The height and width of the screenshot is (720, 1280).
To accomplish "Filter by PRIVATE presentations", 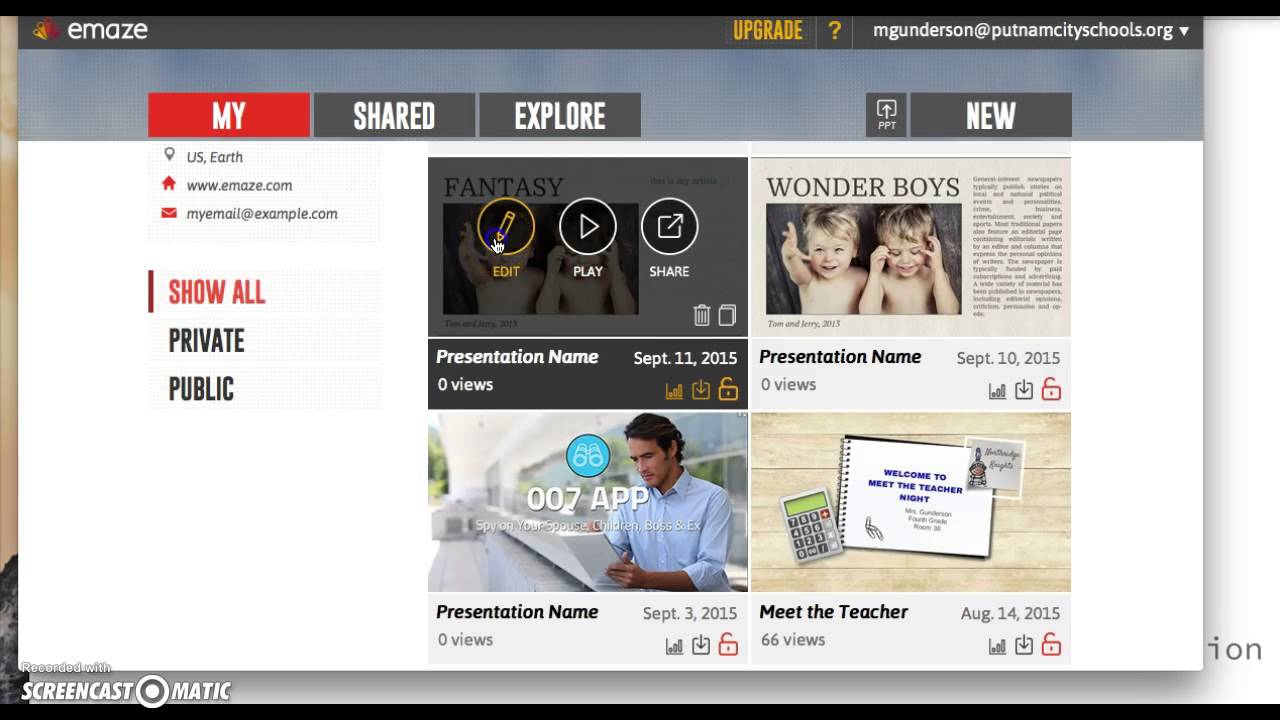I will tap(206, 341).
